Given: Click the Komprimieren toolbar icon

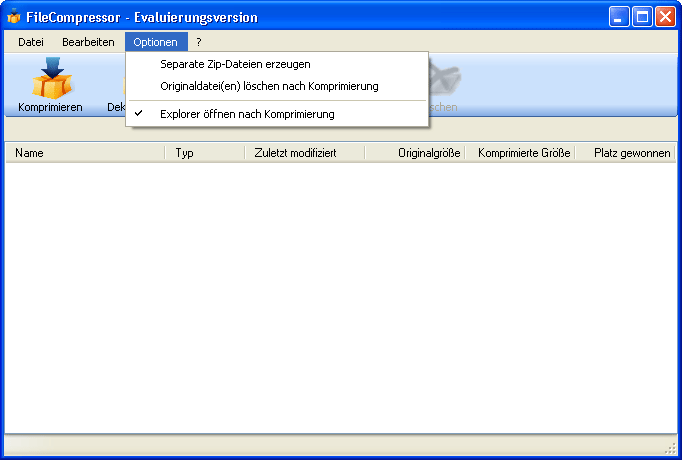Looking at the screenshot, I should (x=50, y=84).
